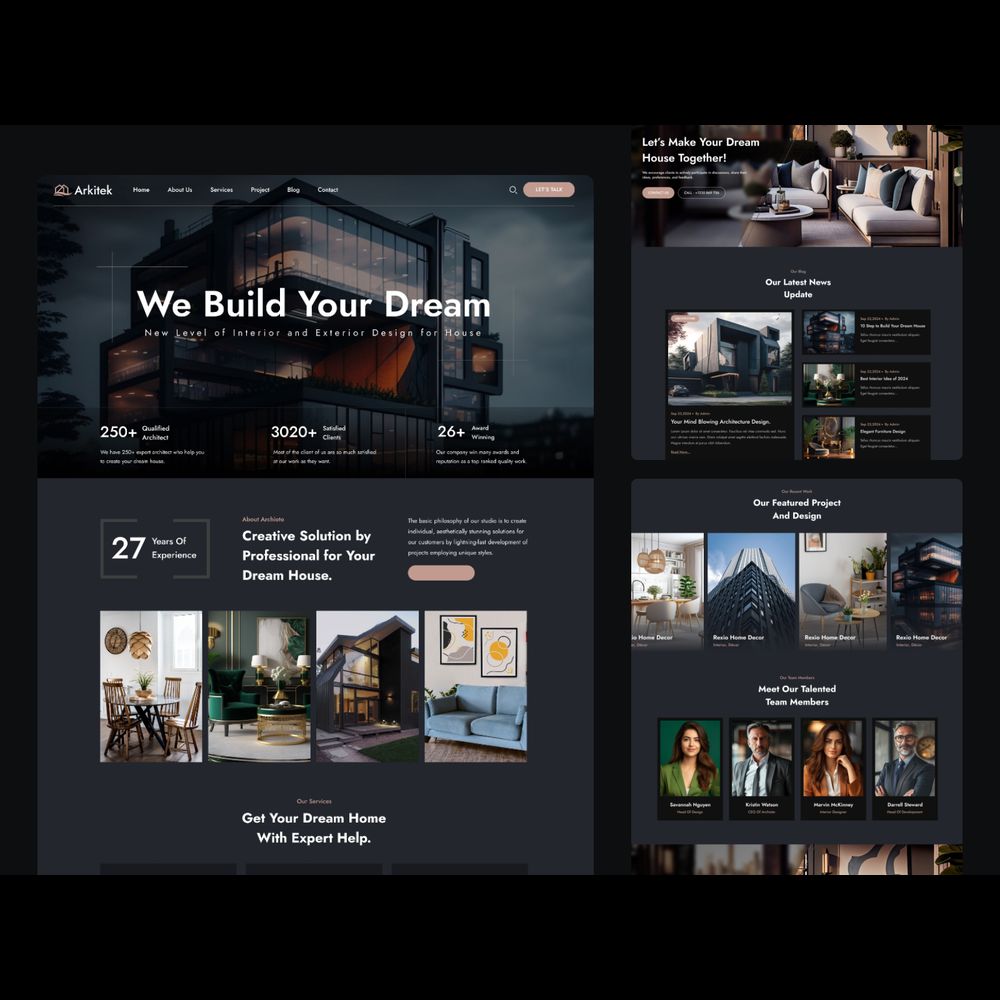This screenshot has height=1000, width=1000.
Task: Follow the Read More link under the featured article
Action: pyautogui.click(x=680, y=452)
